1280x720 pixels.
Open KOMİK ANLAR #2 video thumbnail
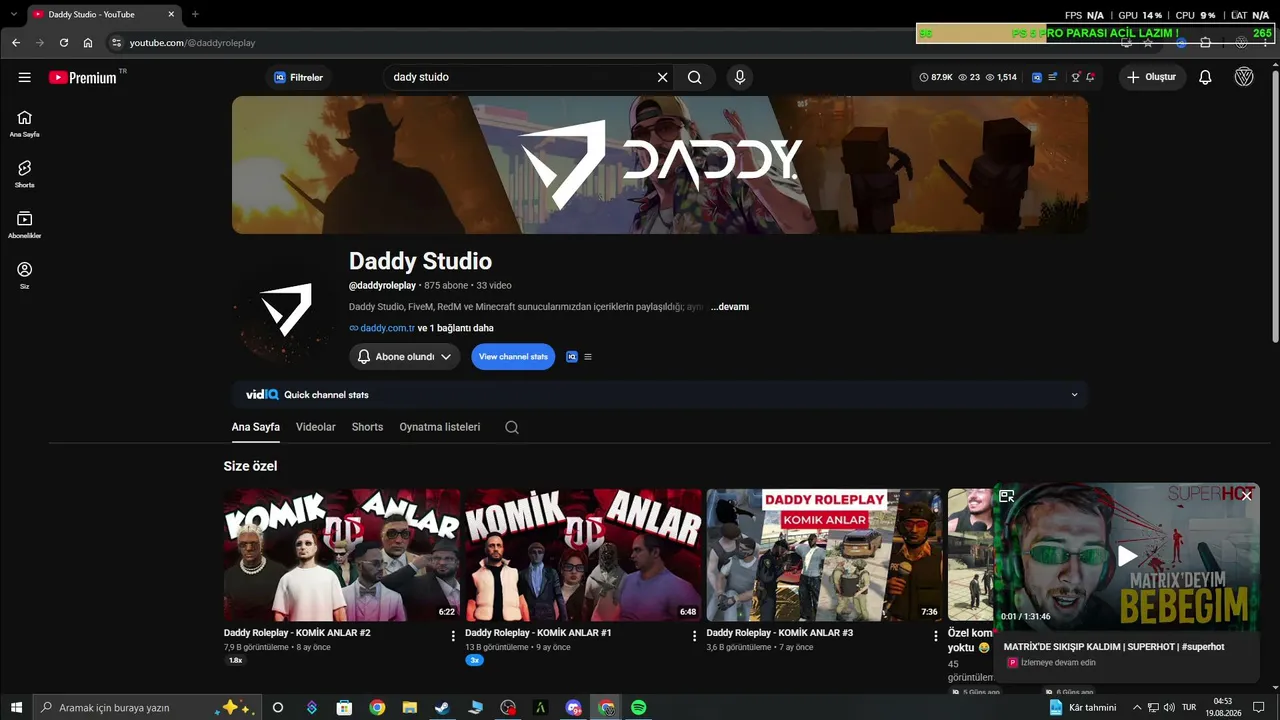pos(342,555)
